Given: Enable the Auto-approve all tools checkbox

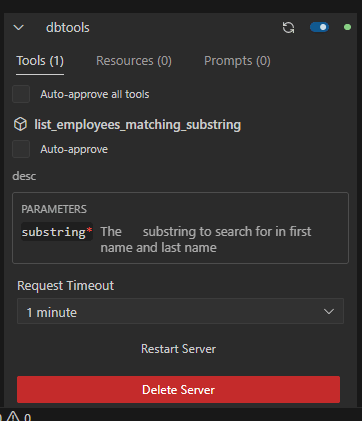Looking at the screenshot, I should pyautogui.click(x=21, y=94).
